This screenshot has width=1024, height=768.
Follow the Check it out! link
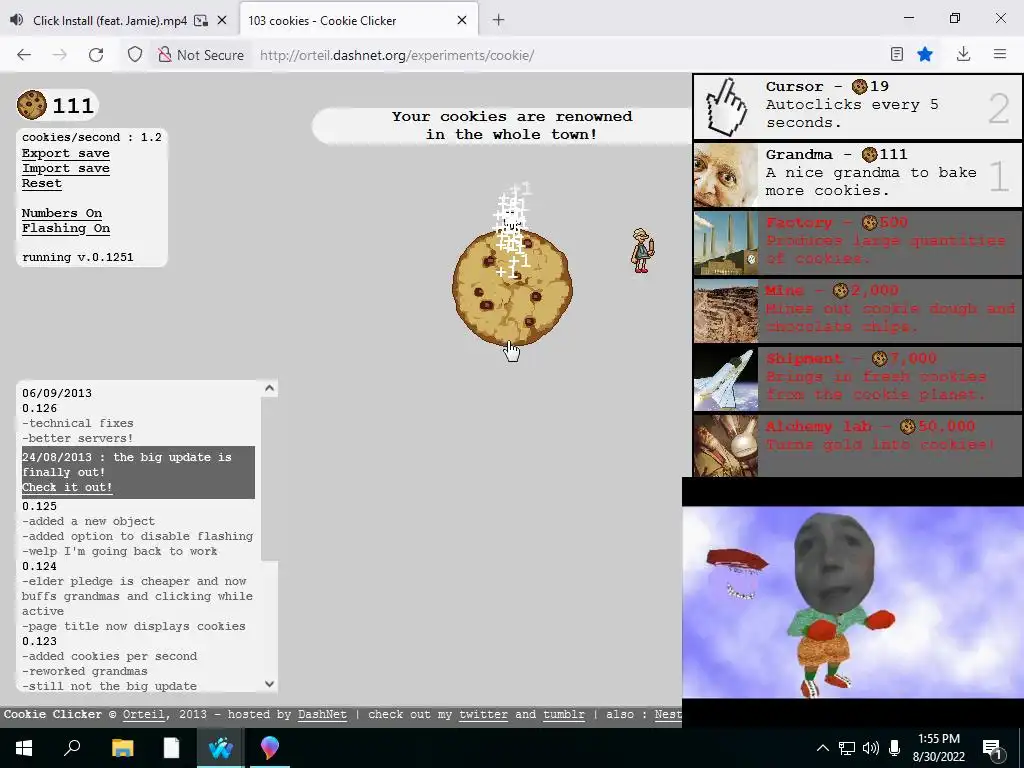point(67,487)
